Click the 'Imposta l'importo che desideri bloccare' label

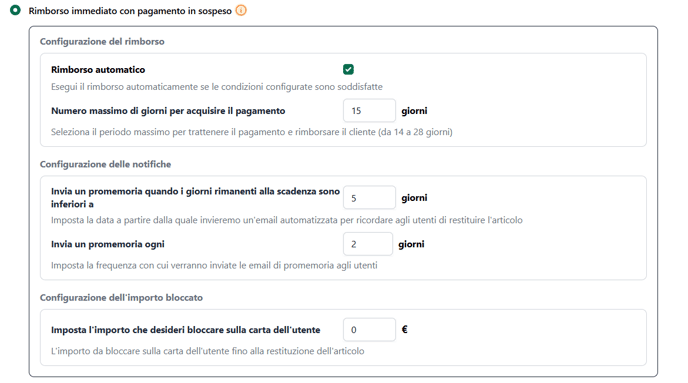coord(186,330)
